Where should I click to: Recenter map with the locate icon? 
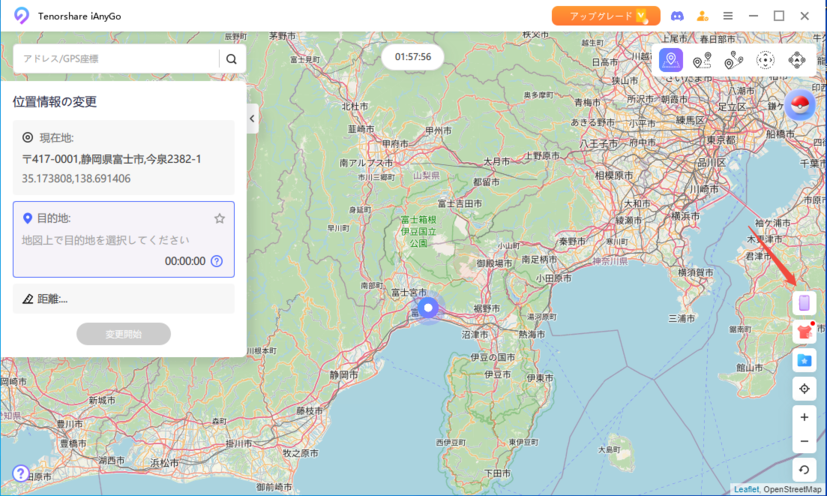click(x=804, y=389)
